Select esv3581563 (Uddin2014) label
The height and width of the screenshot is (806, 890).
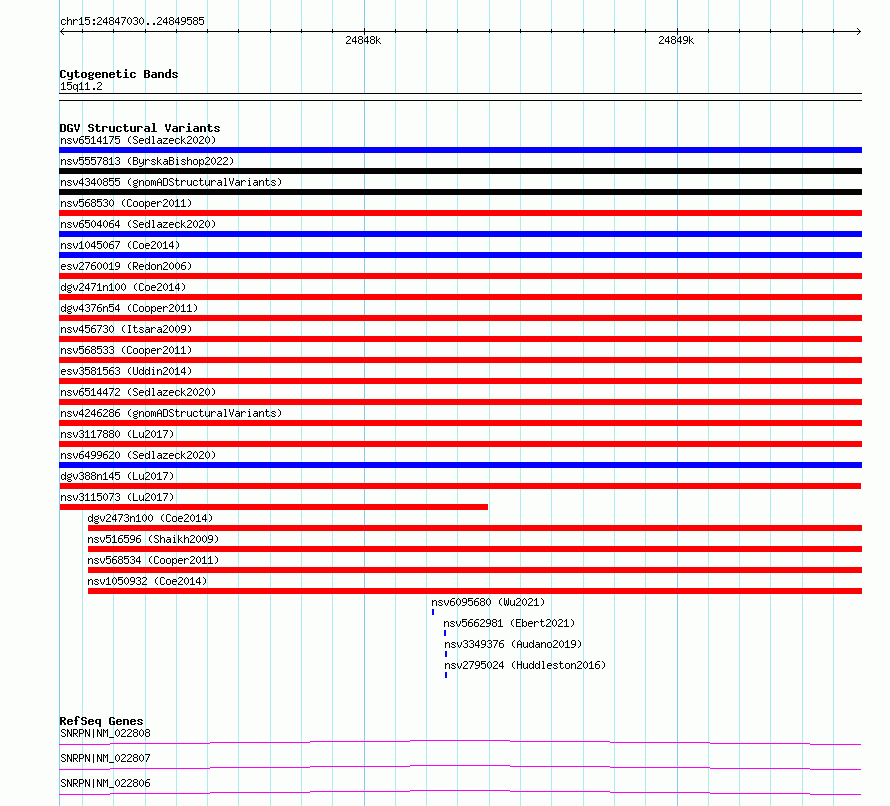click(x=126, y=371)
